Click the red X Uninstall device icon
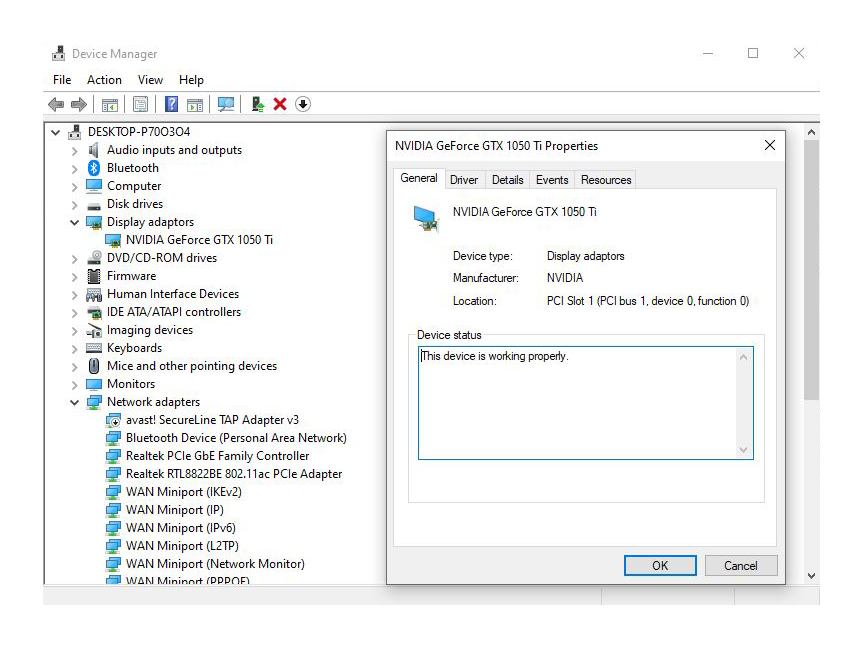862x652 pixels. (x=280, y=105)
